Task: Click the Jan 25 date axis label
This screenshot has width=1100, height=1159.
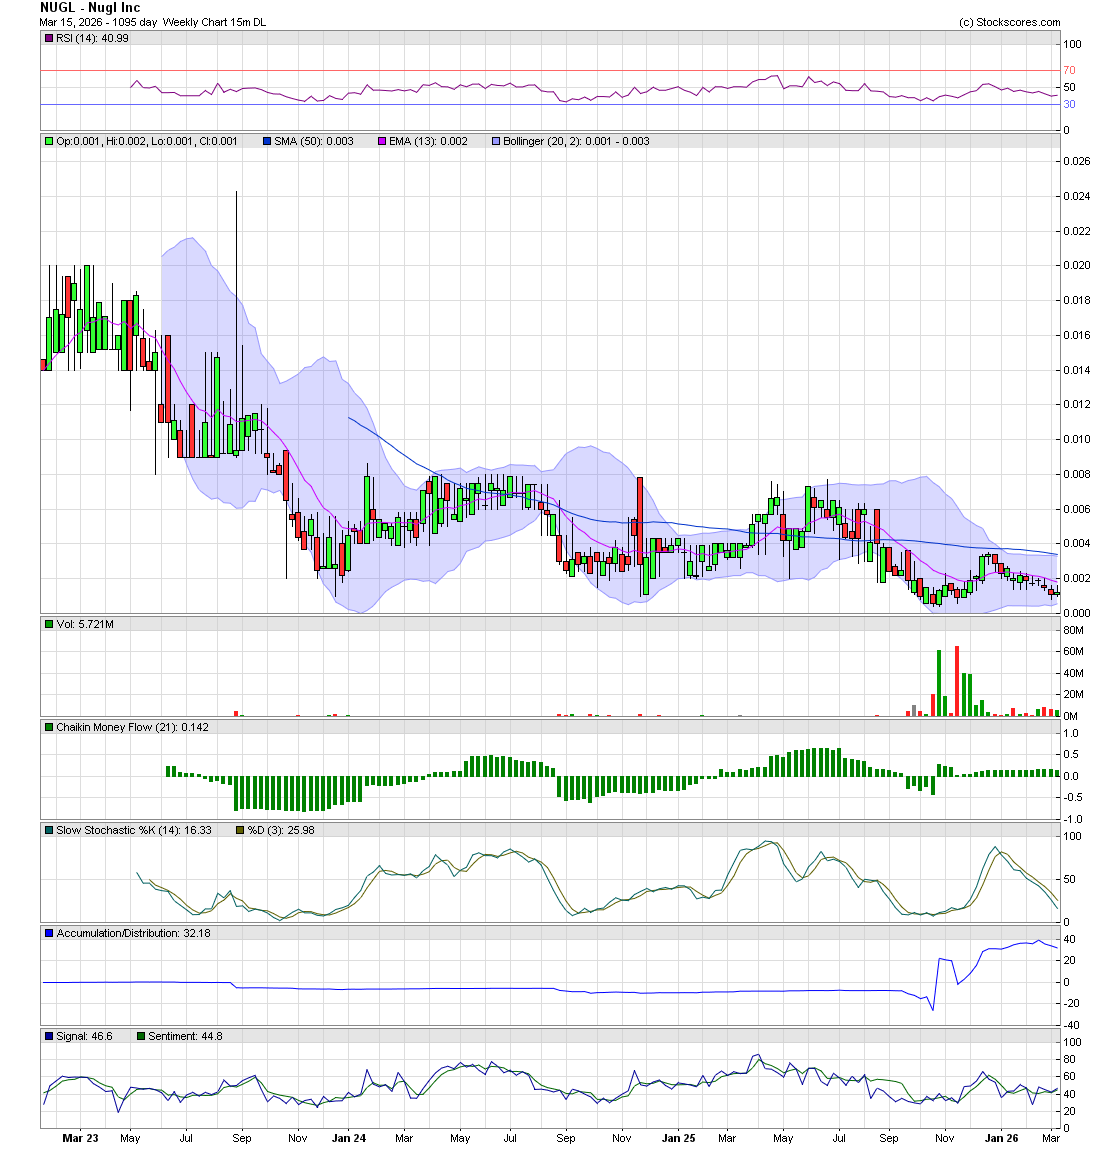Action: click(x=678, y=1138)
